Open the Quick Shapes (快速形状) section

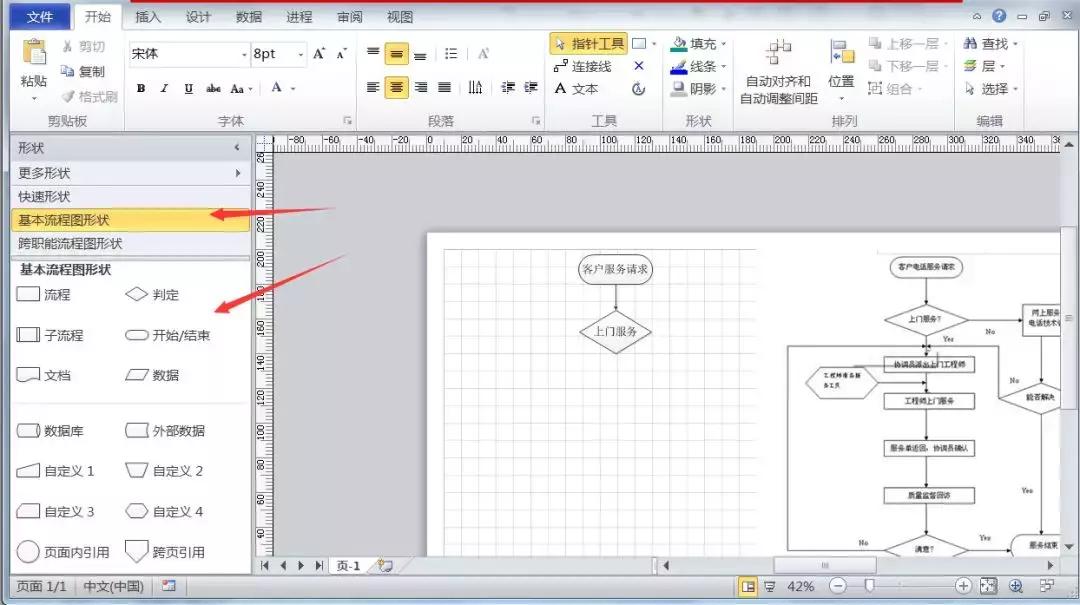[x=44, y=197]
